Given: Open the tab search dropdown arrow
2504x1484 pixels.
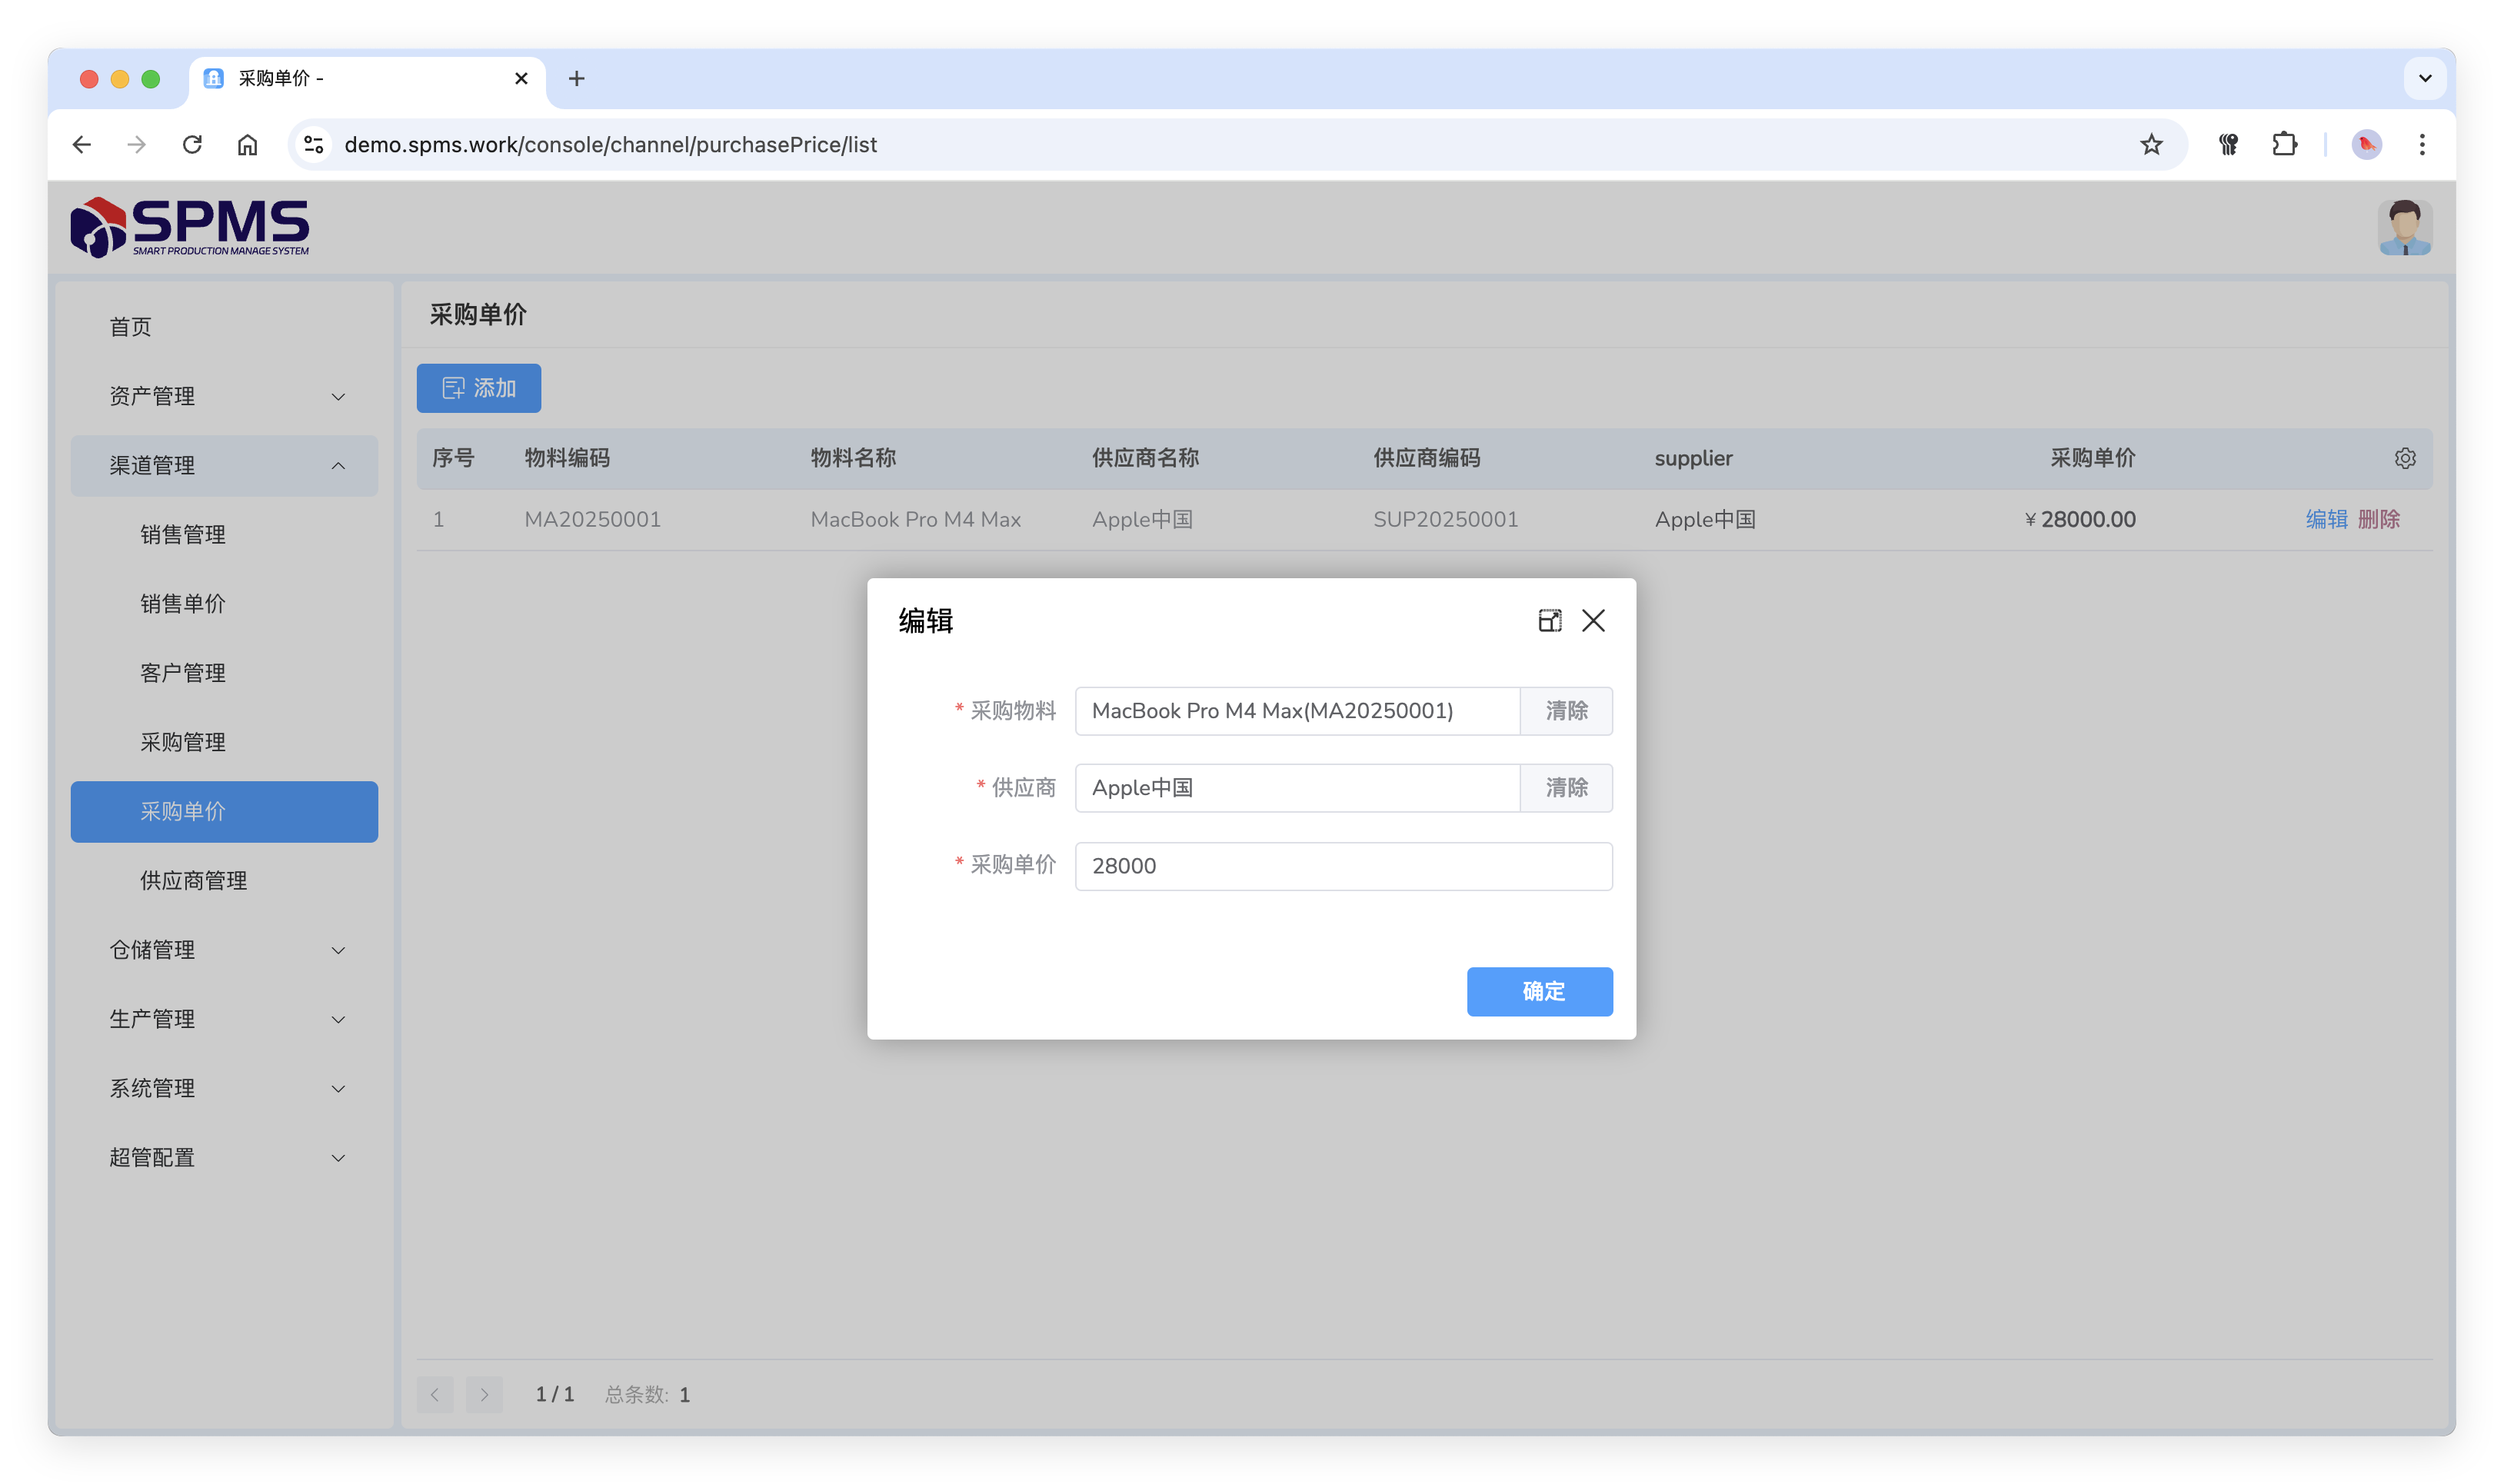Looking at the screenshot, I should 2424,78.
